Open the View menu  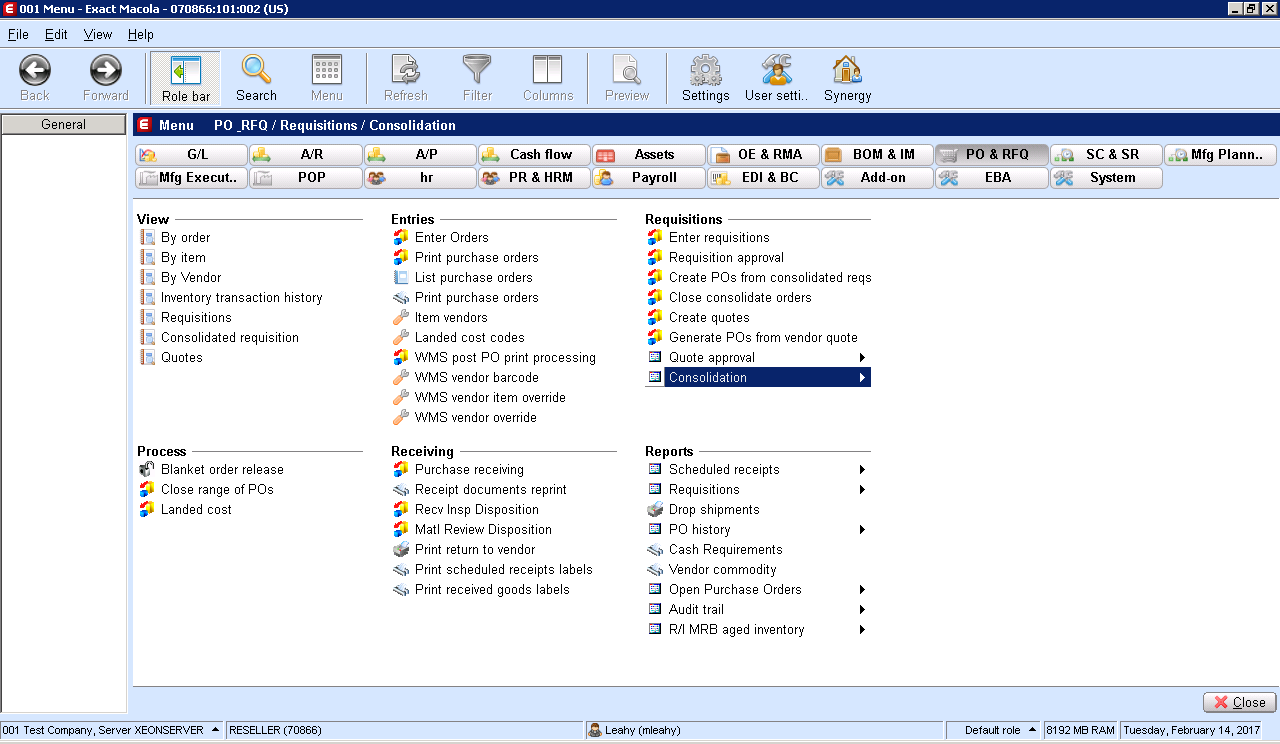[x=98, y=34]
